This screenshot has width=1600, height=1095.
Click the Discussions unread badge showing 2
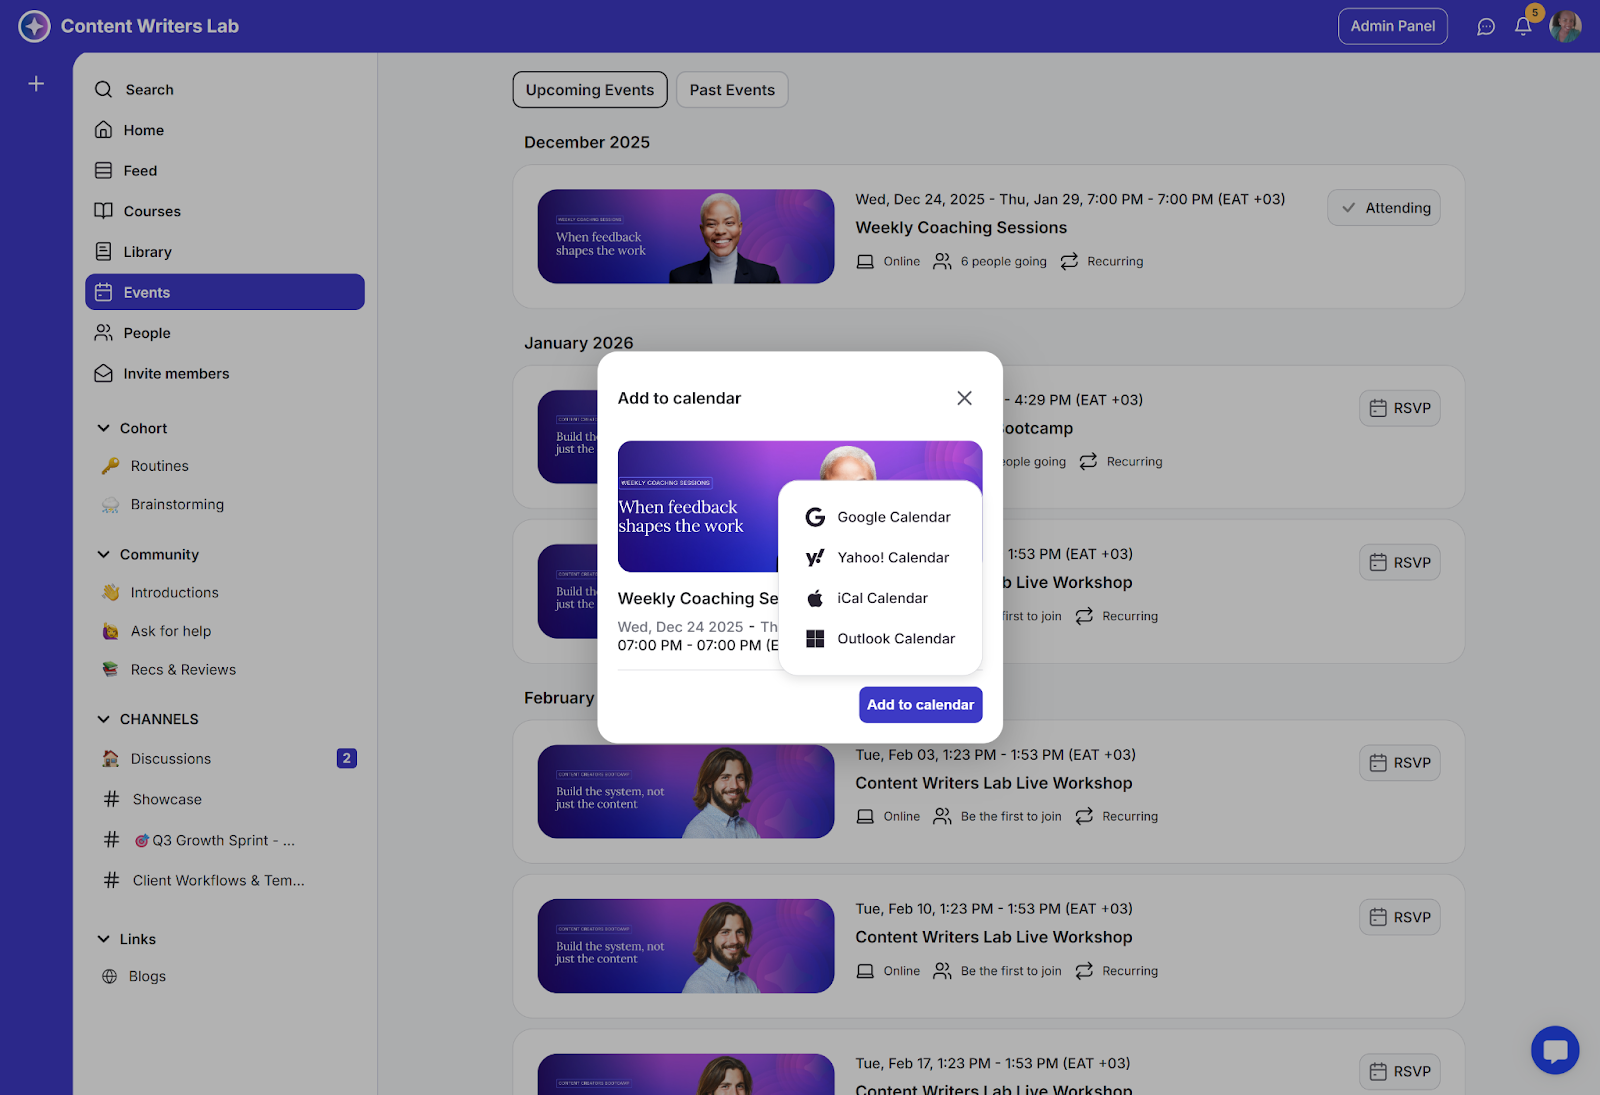point(347,759)
